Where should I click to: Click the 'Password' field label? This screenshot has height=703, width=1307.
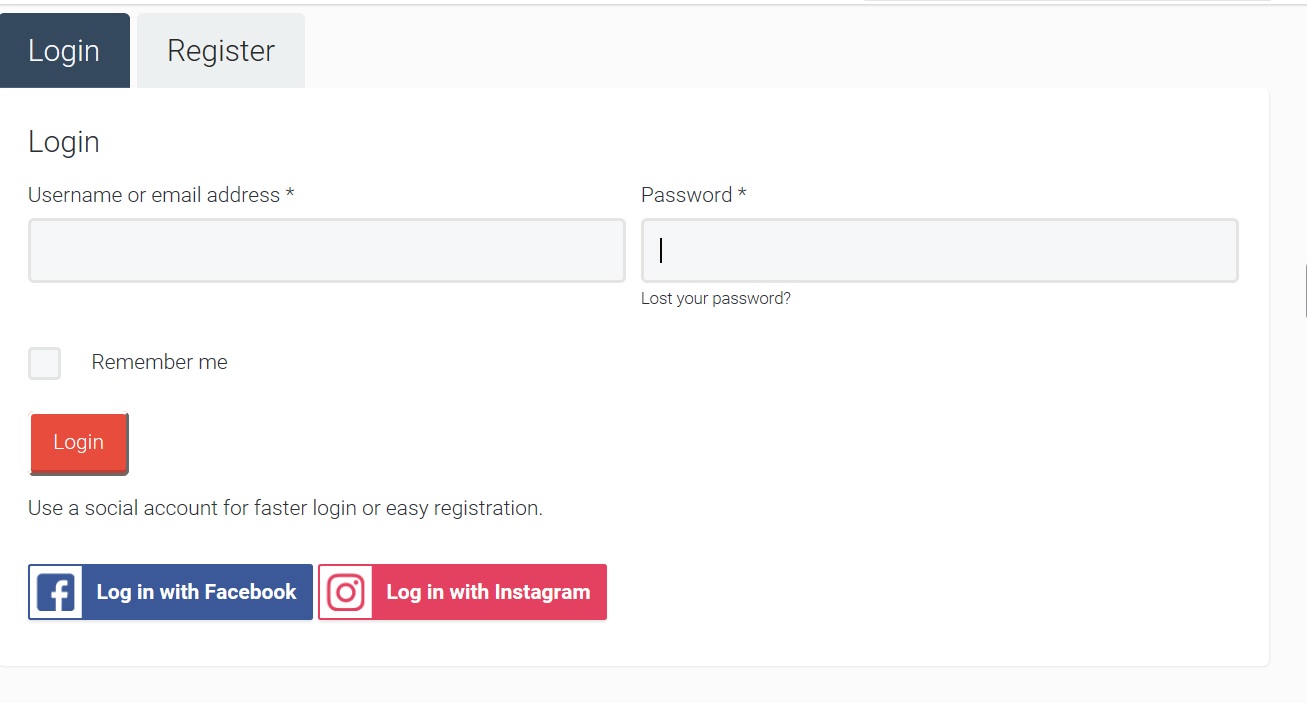[x=686, y=196]
